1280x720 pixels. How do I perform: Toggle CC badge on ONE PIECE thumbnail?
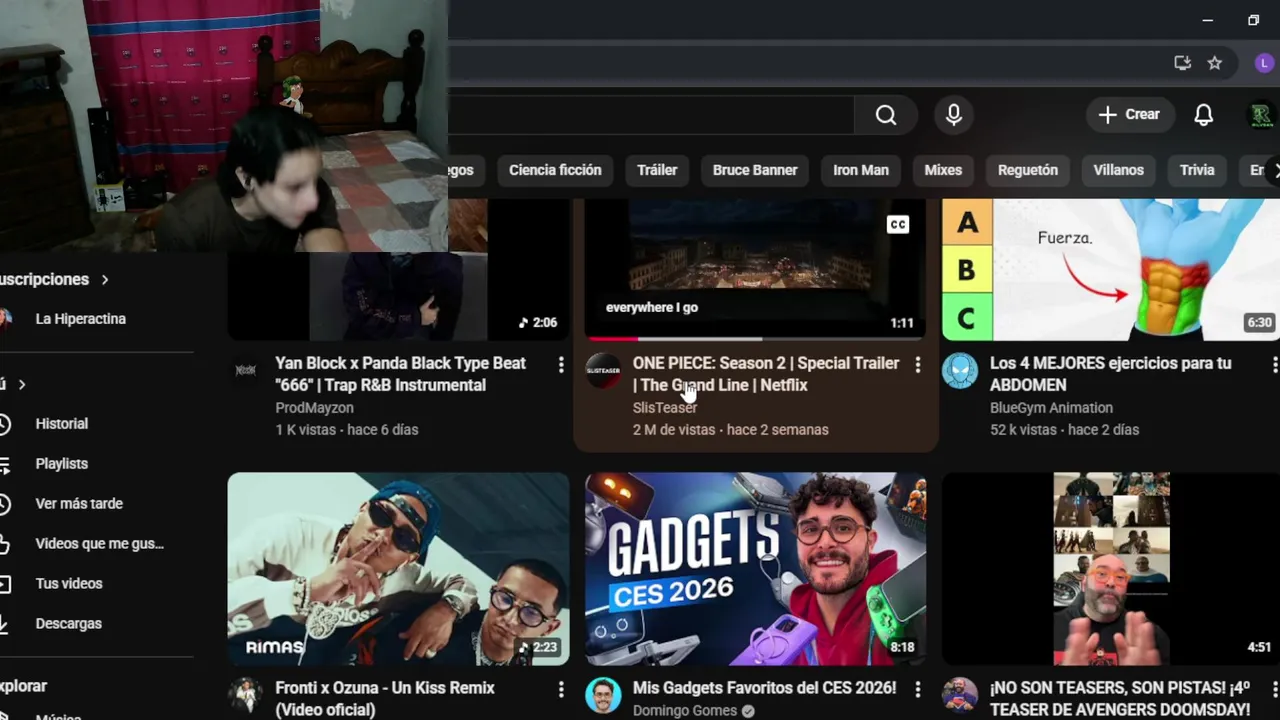tap(898, 225)
